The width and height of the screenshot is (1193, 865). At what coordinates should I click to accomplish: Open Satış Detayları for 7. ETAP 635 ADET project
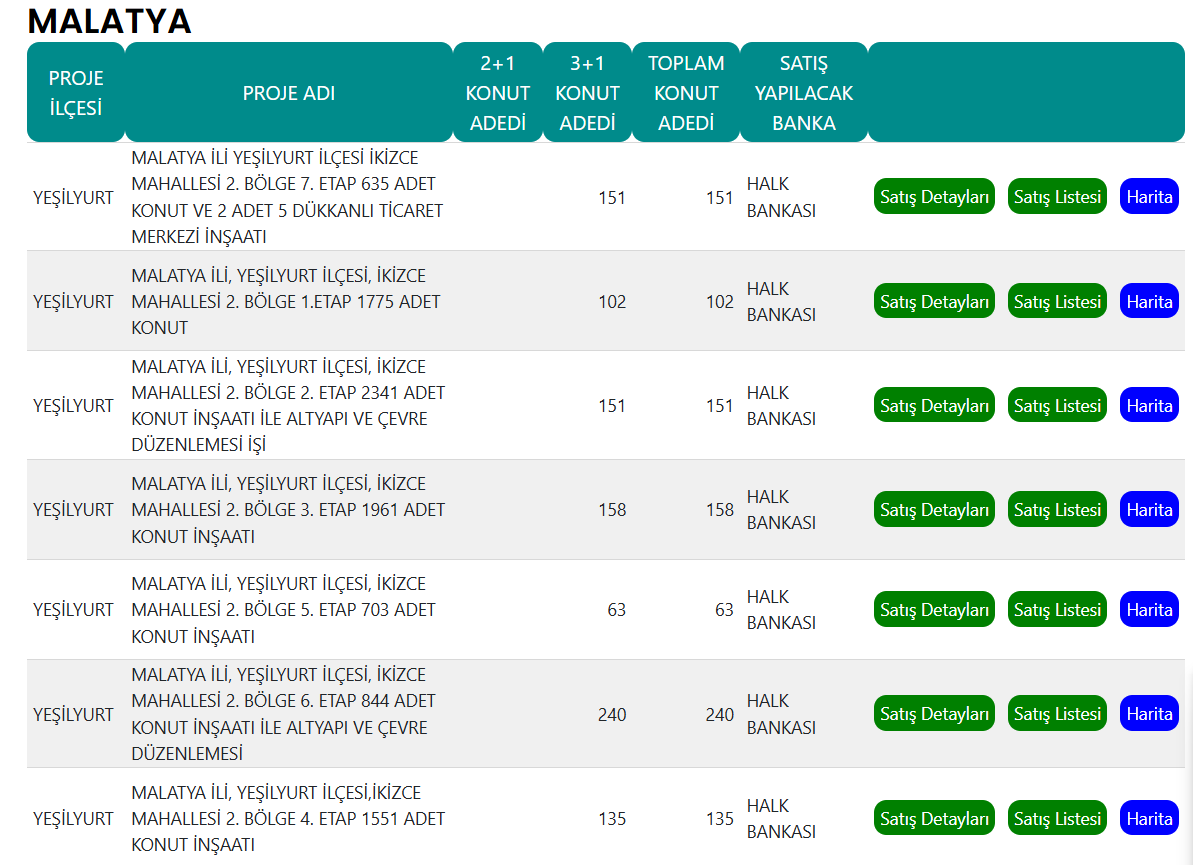[x=934, y=197]
